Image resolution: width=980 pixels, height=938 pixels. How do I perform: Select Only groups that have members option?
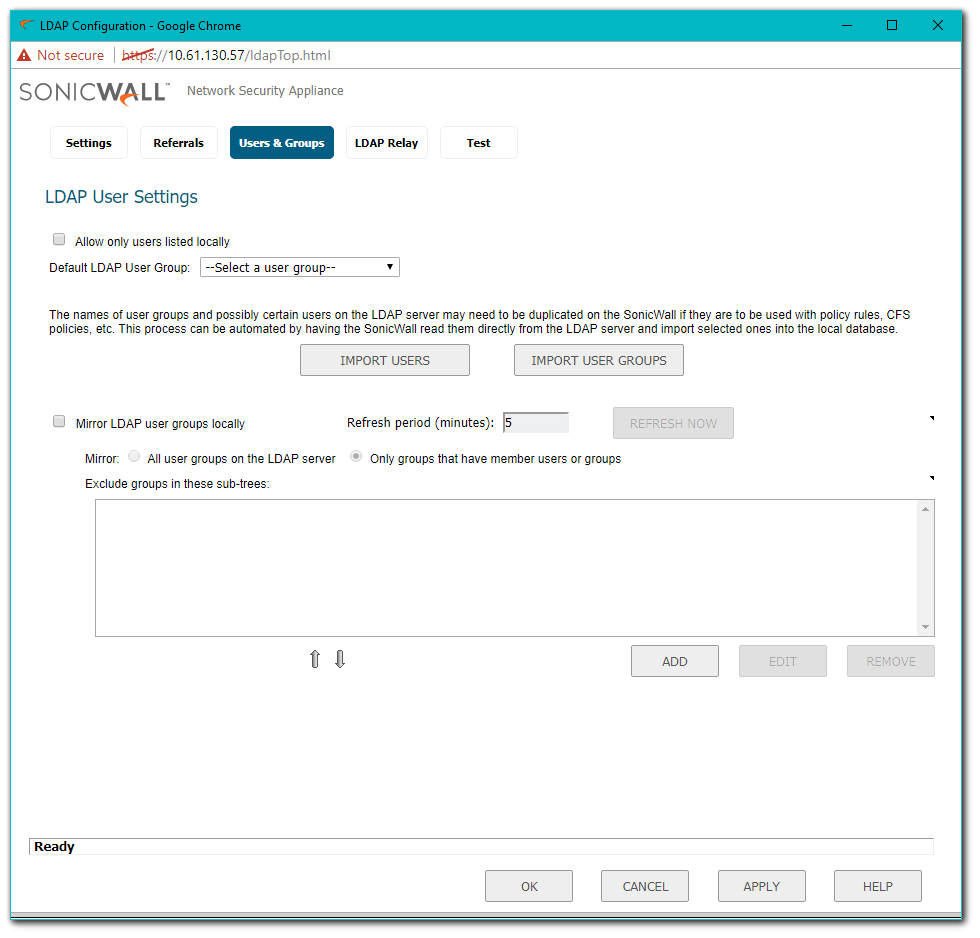tap(356, 458)
